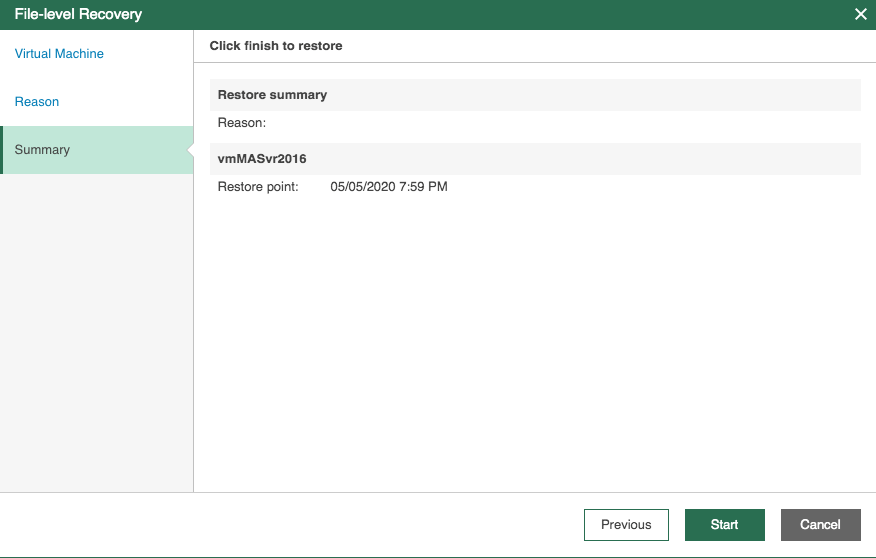Screen dimensions: 876x558
Task: Start the file-level restore
Action: click(x=725, y=524)
